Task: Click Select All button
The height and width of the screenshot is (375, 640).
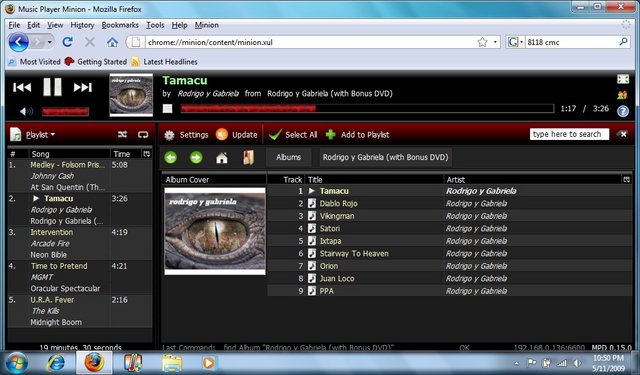Action: coord(293,135)
